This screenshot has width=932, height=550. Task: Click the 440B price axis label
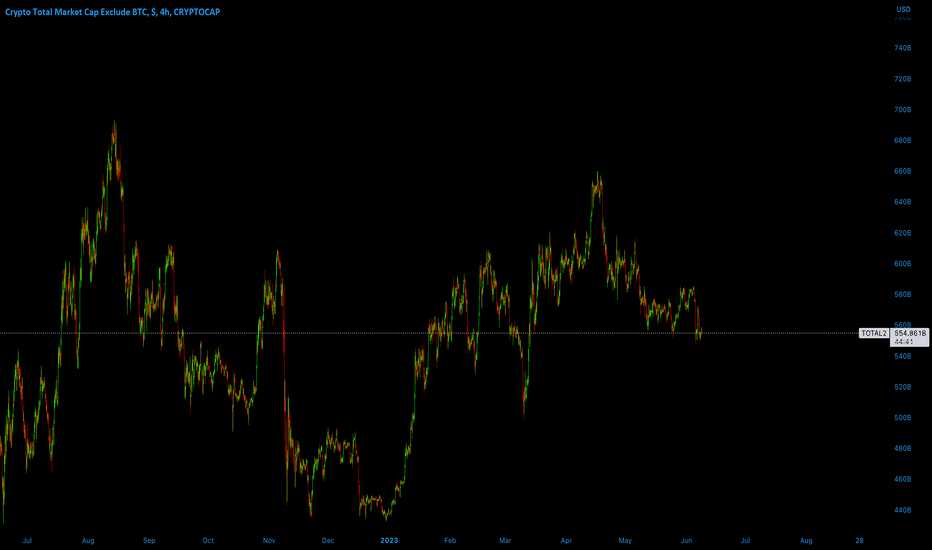coord(902,510)
